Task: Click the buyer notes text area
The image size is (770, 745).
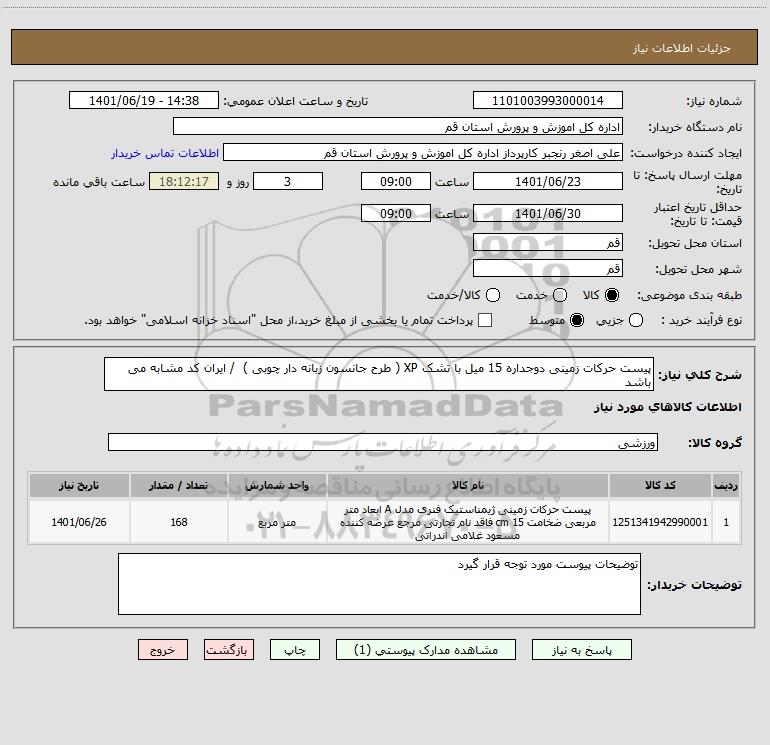Action: click(x=379, y=583)
